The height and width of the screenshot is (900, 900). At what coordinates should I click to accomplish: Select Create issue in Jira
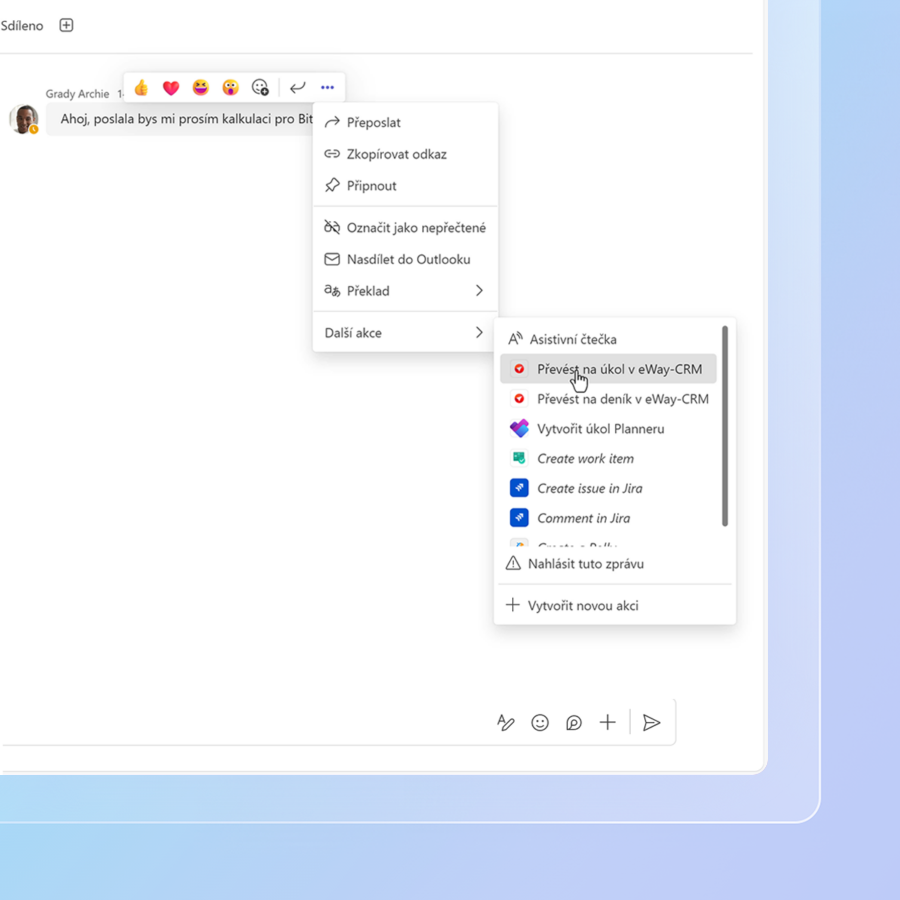(608, 488)
